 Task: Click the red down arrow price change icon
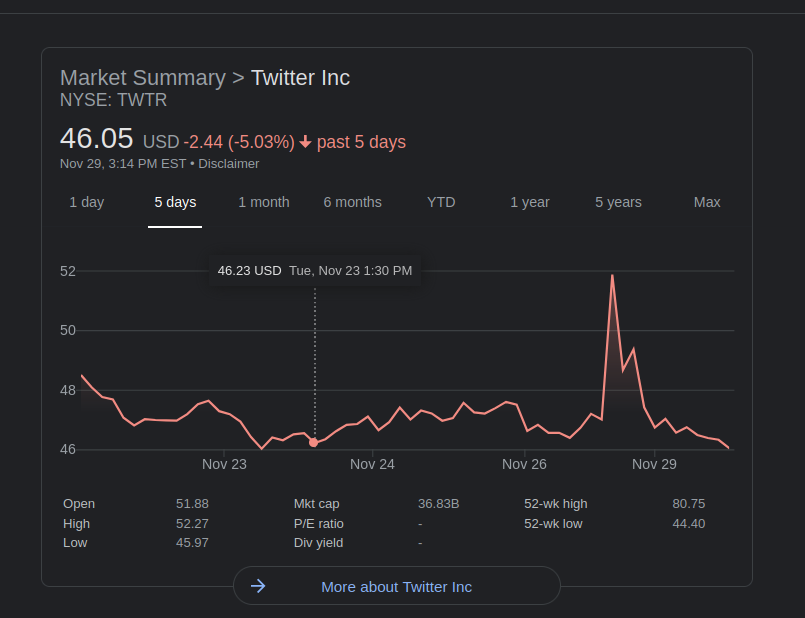(305, 142)
